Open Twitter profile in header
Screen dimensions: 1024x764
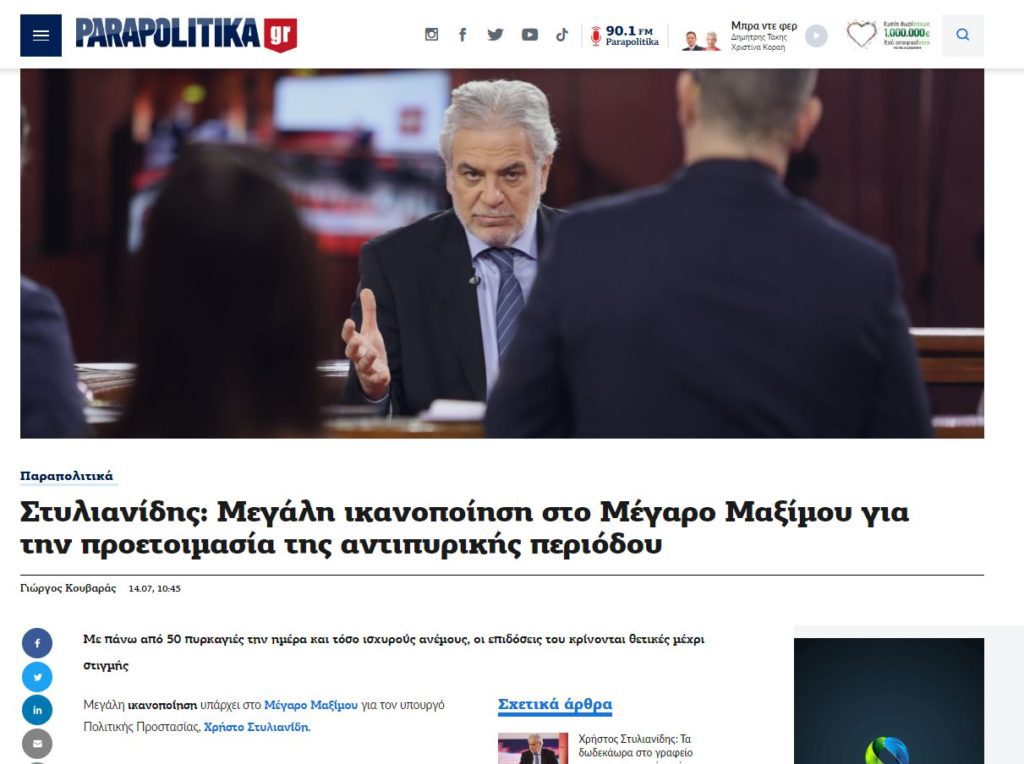point(495,35)
